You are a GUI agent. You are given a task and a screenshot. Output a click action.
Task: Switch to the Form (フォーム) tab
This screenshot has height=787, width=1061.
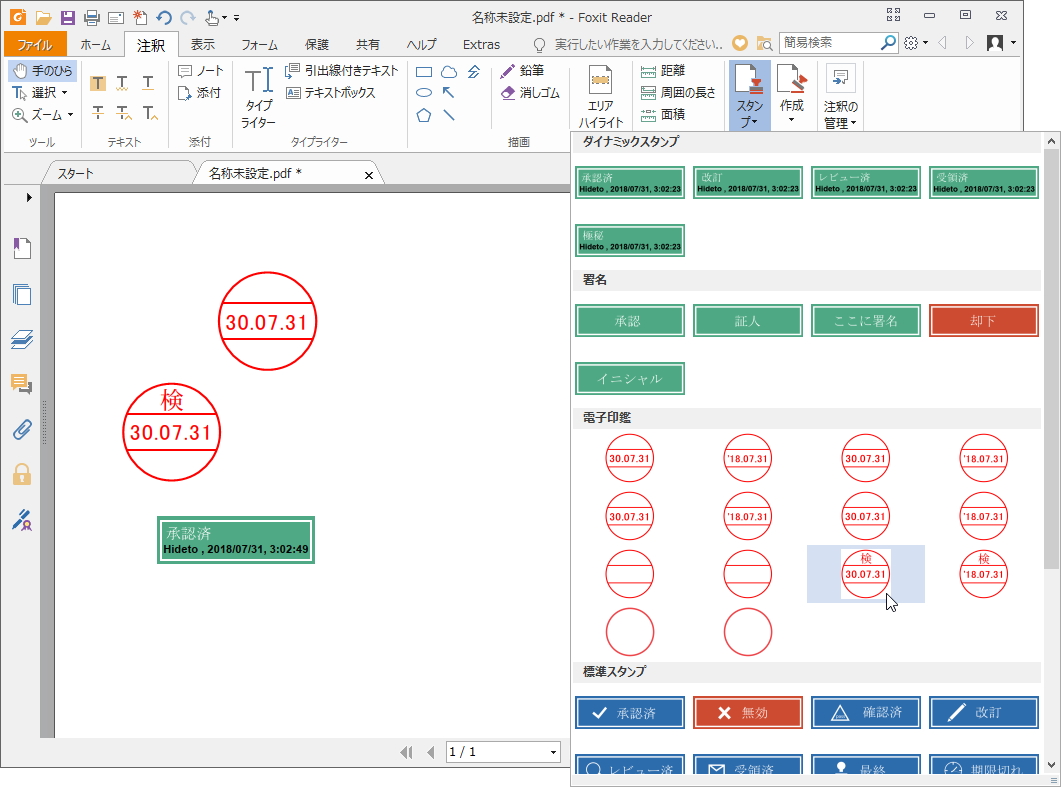tap(259, 45)
